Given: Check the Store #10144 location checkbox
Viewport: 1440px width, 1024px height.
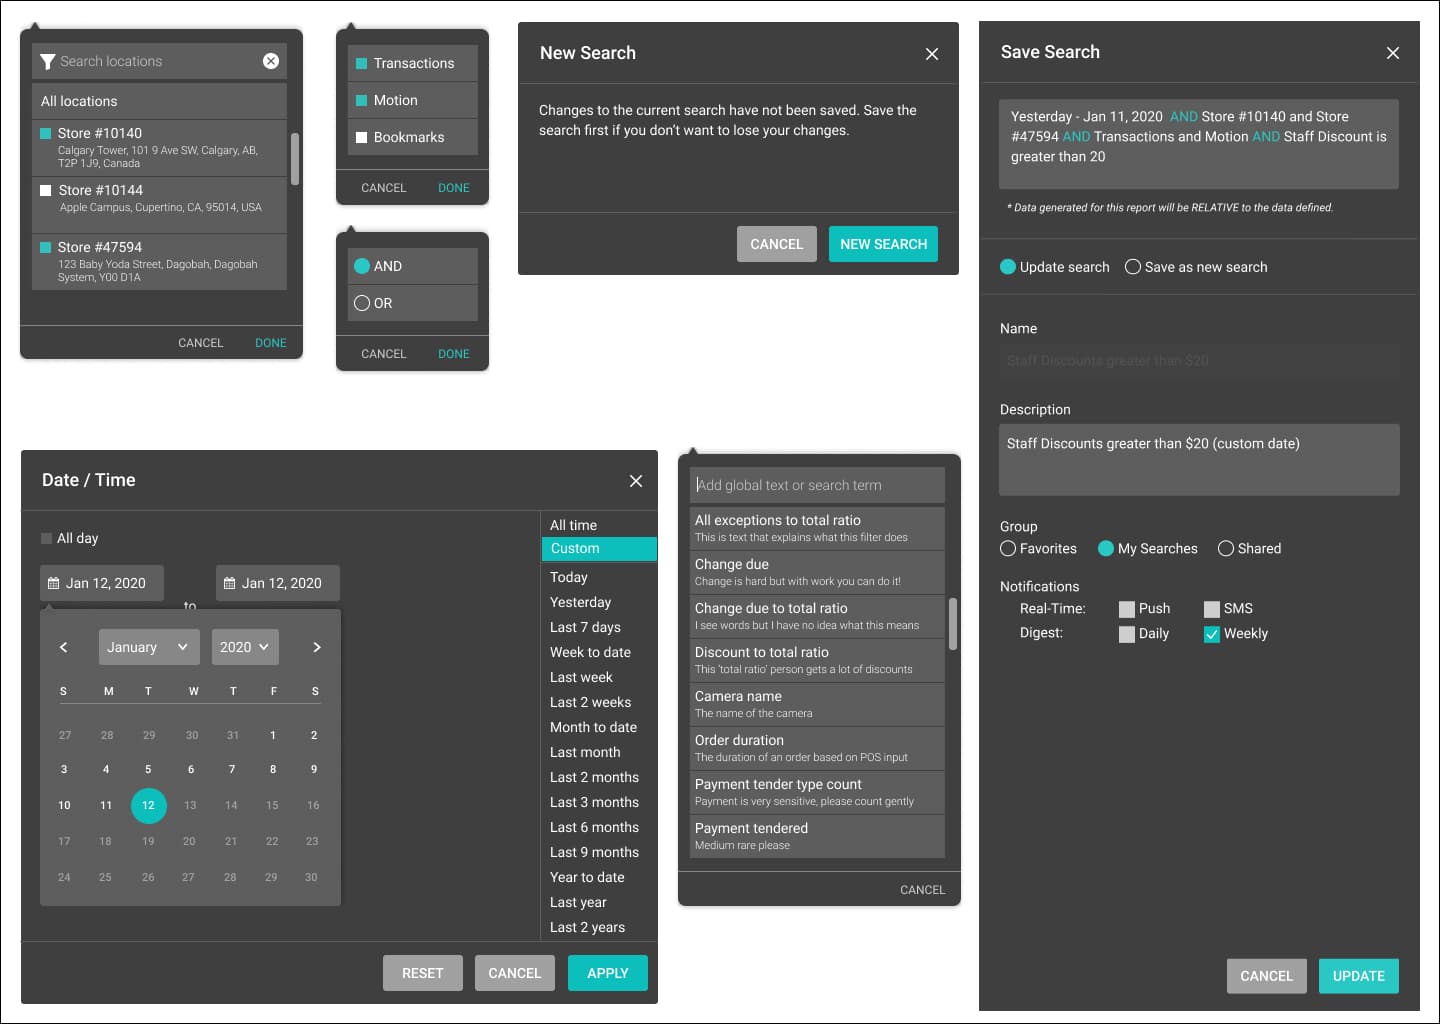Looking at the screenshot, I should [45, 190].
